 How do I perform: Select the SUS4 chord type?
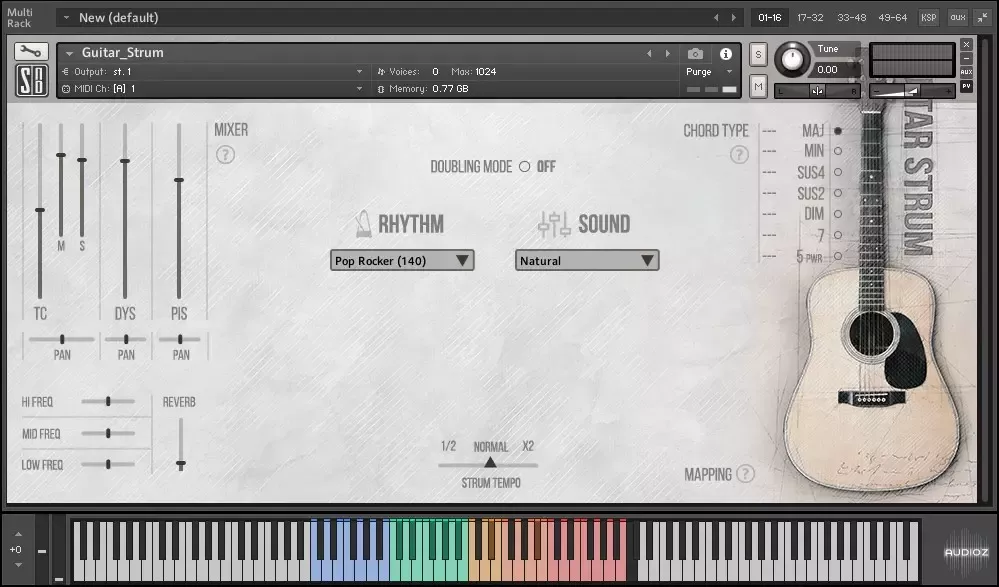[838, 172]
